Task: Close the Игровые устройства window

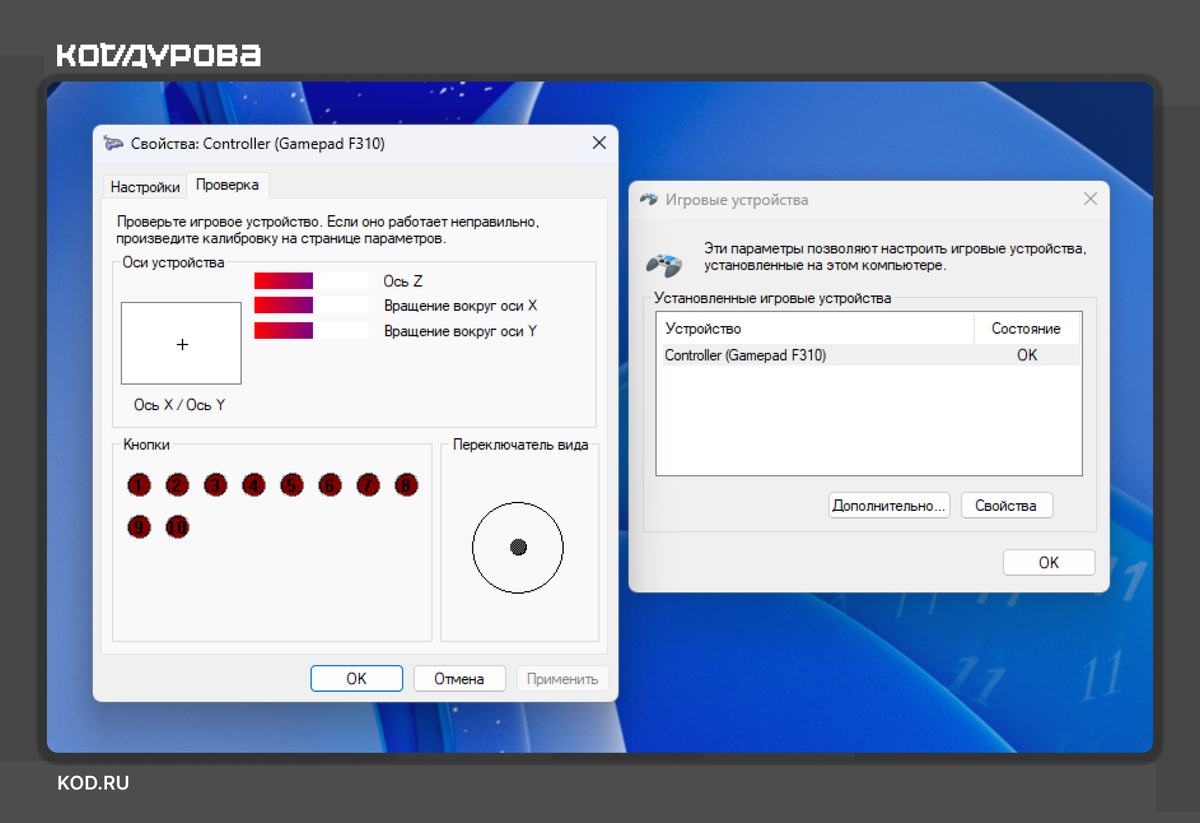Action: (1091, 199)
